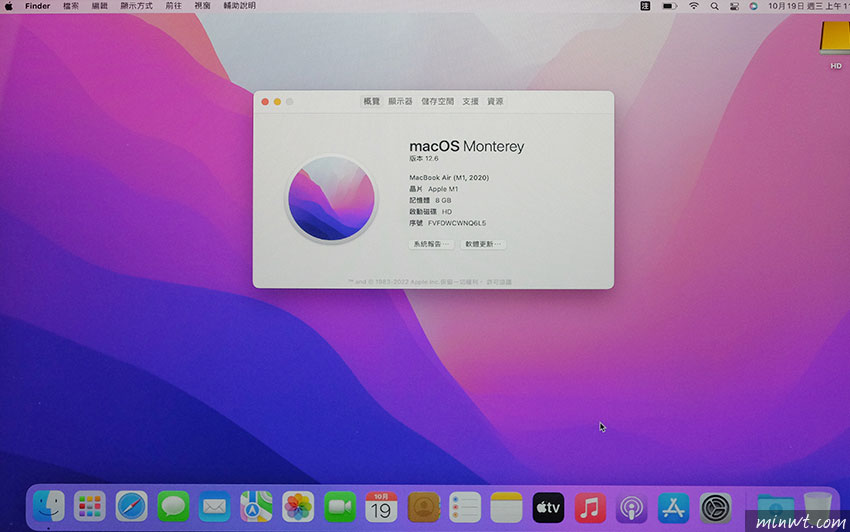The width and height of the screenshot is (850, 532).
Task: Click the 記憶體 8 GB line
Action: (x=430, y=200)
